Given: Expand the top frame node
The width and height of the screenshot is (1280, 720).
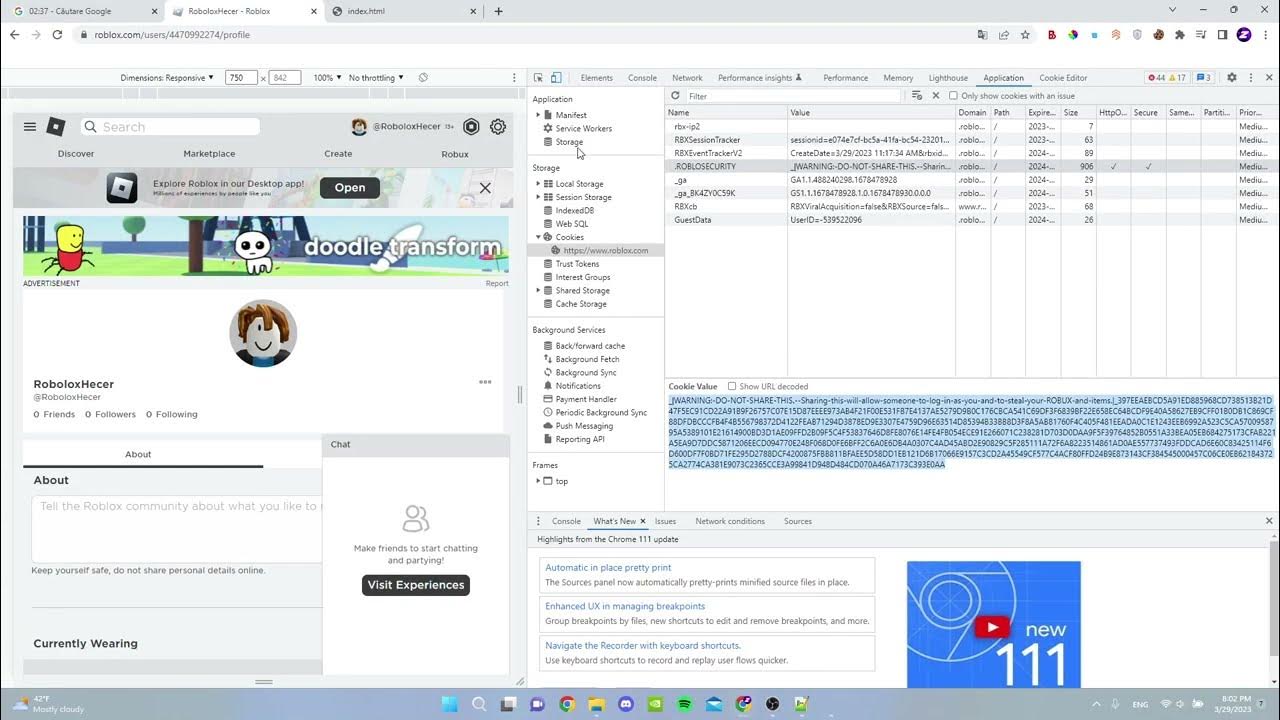Looking at the screenshot, I should tap(538, 481).
